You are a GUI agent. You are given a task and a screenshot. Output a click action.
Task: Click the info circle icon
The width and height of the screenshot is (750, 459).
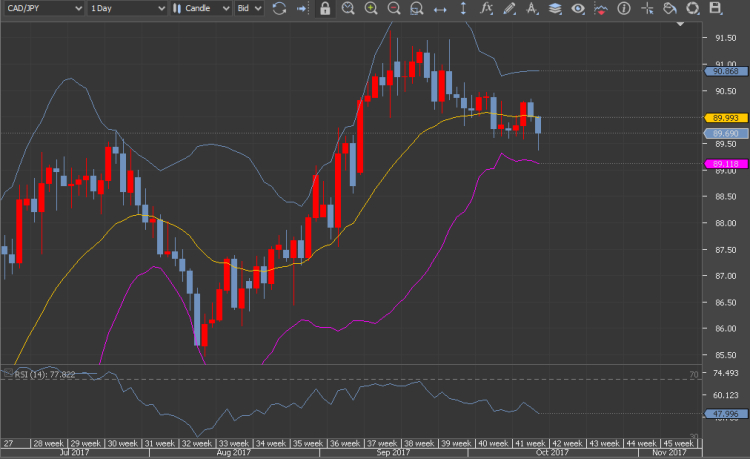coord(624,9)
